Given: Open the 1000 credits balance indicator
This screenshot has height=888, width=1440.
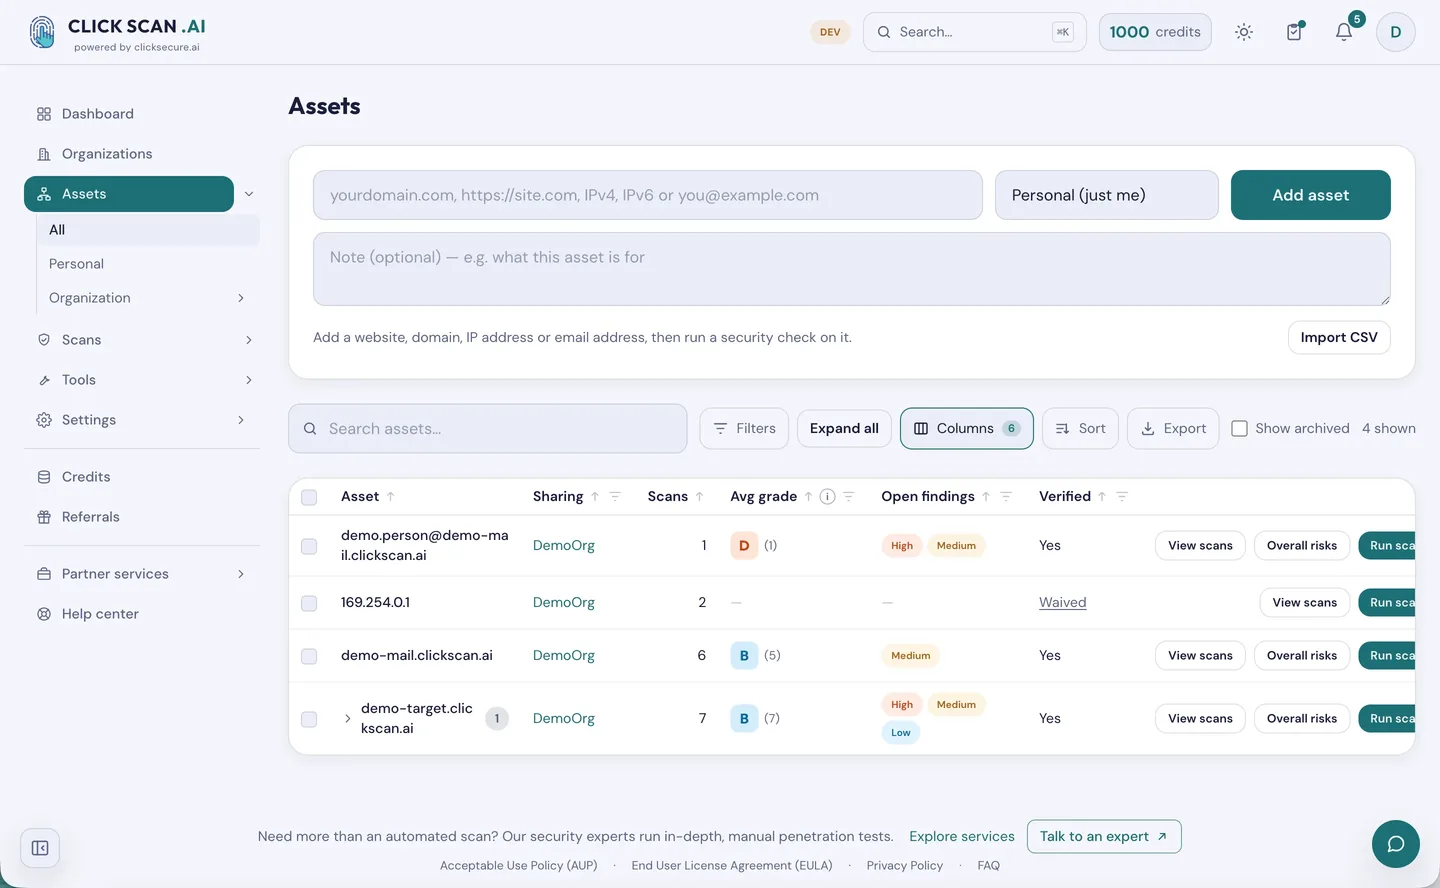Looking at the screenshot, I should (x=1155, y=32).
